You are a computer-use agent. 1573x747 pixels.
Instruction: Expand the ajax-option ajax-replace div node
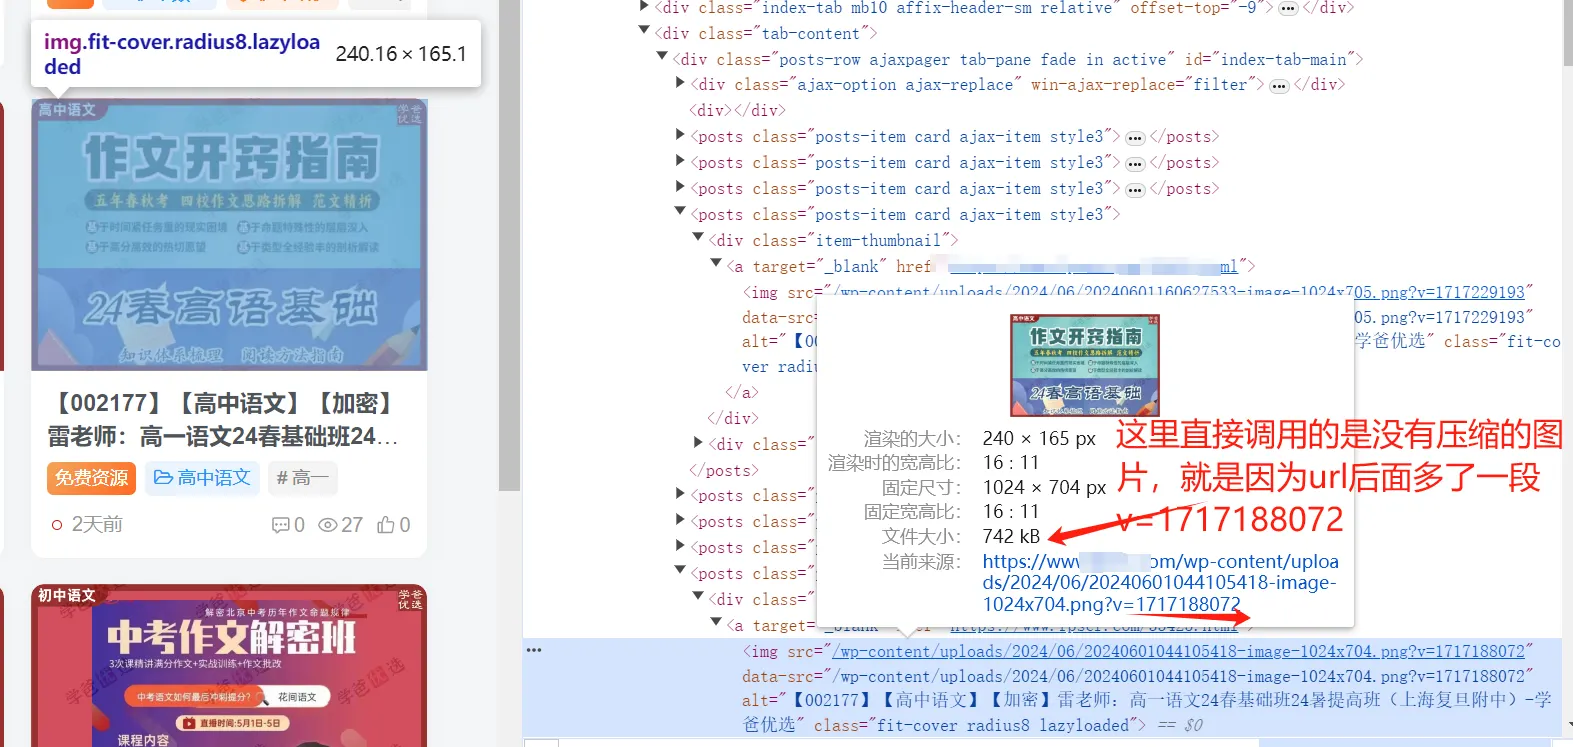click(x=680, y=84)
